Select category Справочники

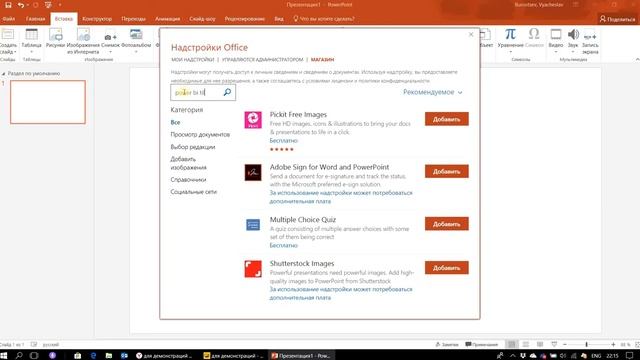pos(188,180)
